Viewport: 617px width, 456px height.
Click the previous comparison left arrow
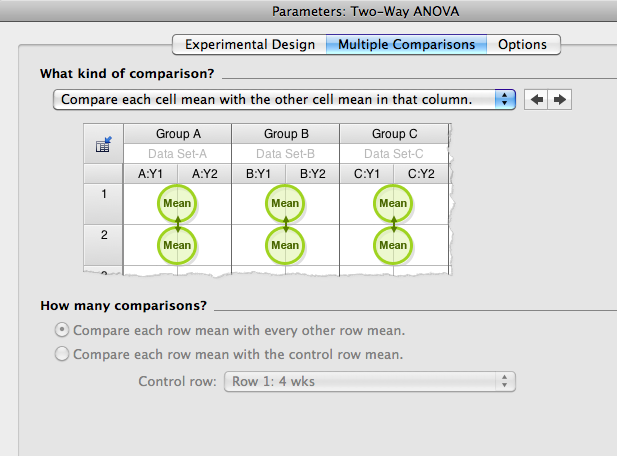click(x=538, y=100)
